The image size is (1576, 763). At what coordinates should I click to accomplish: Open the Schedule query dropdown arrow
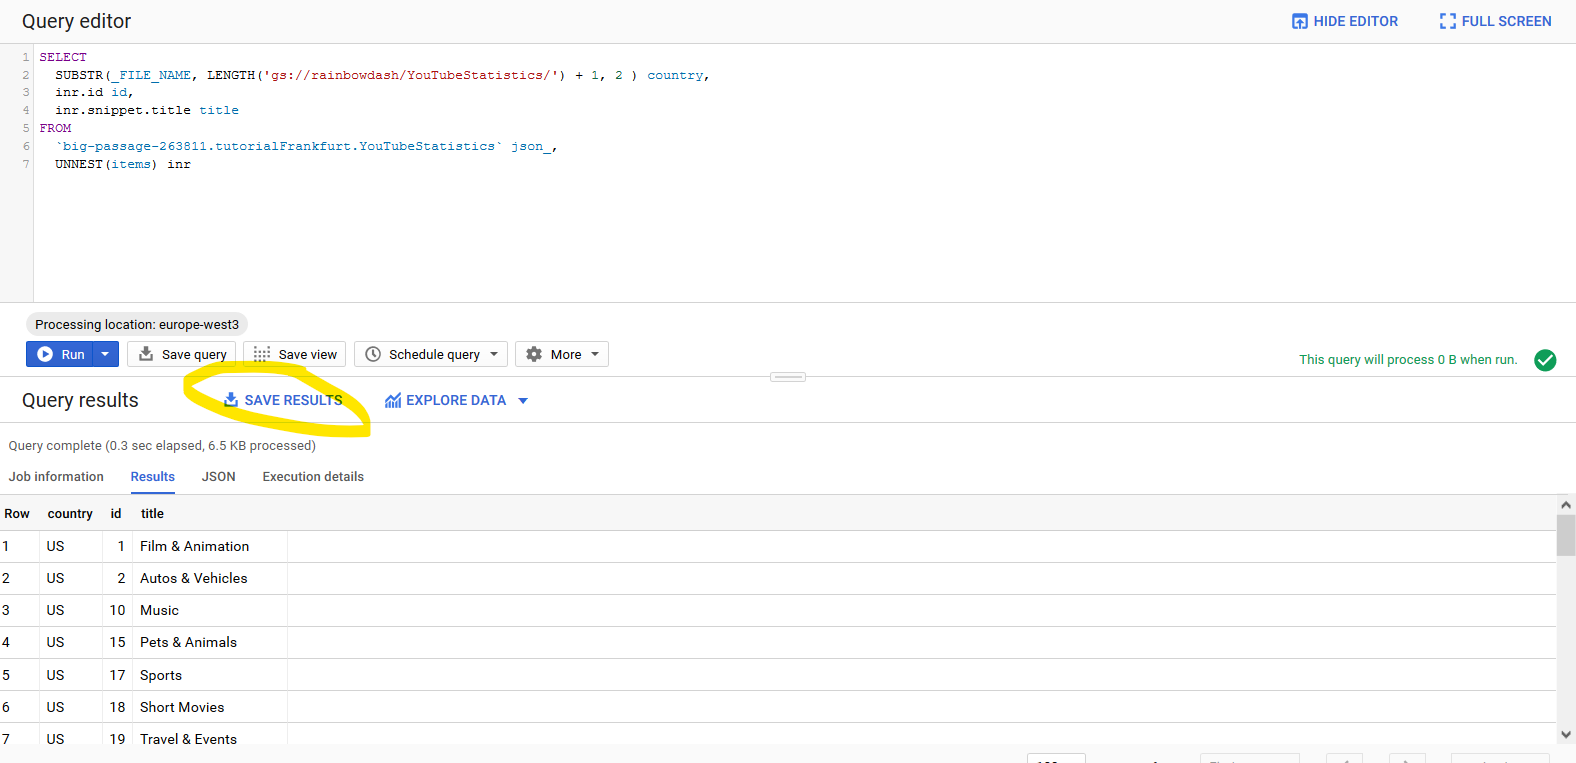click(x=494, y=354)
